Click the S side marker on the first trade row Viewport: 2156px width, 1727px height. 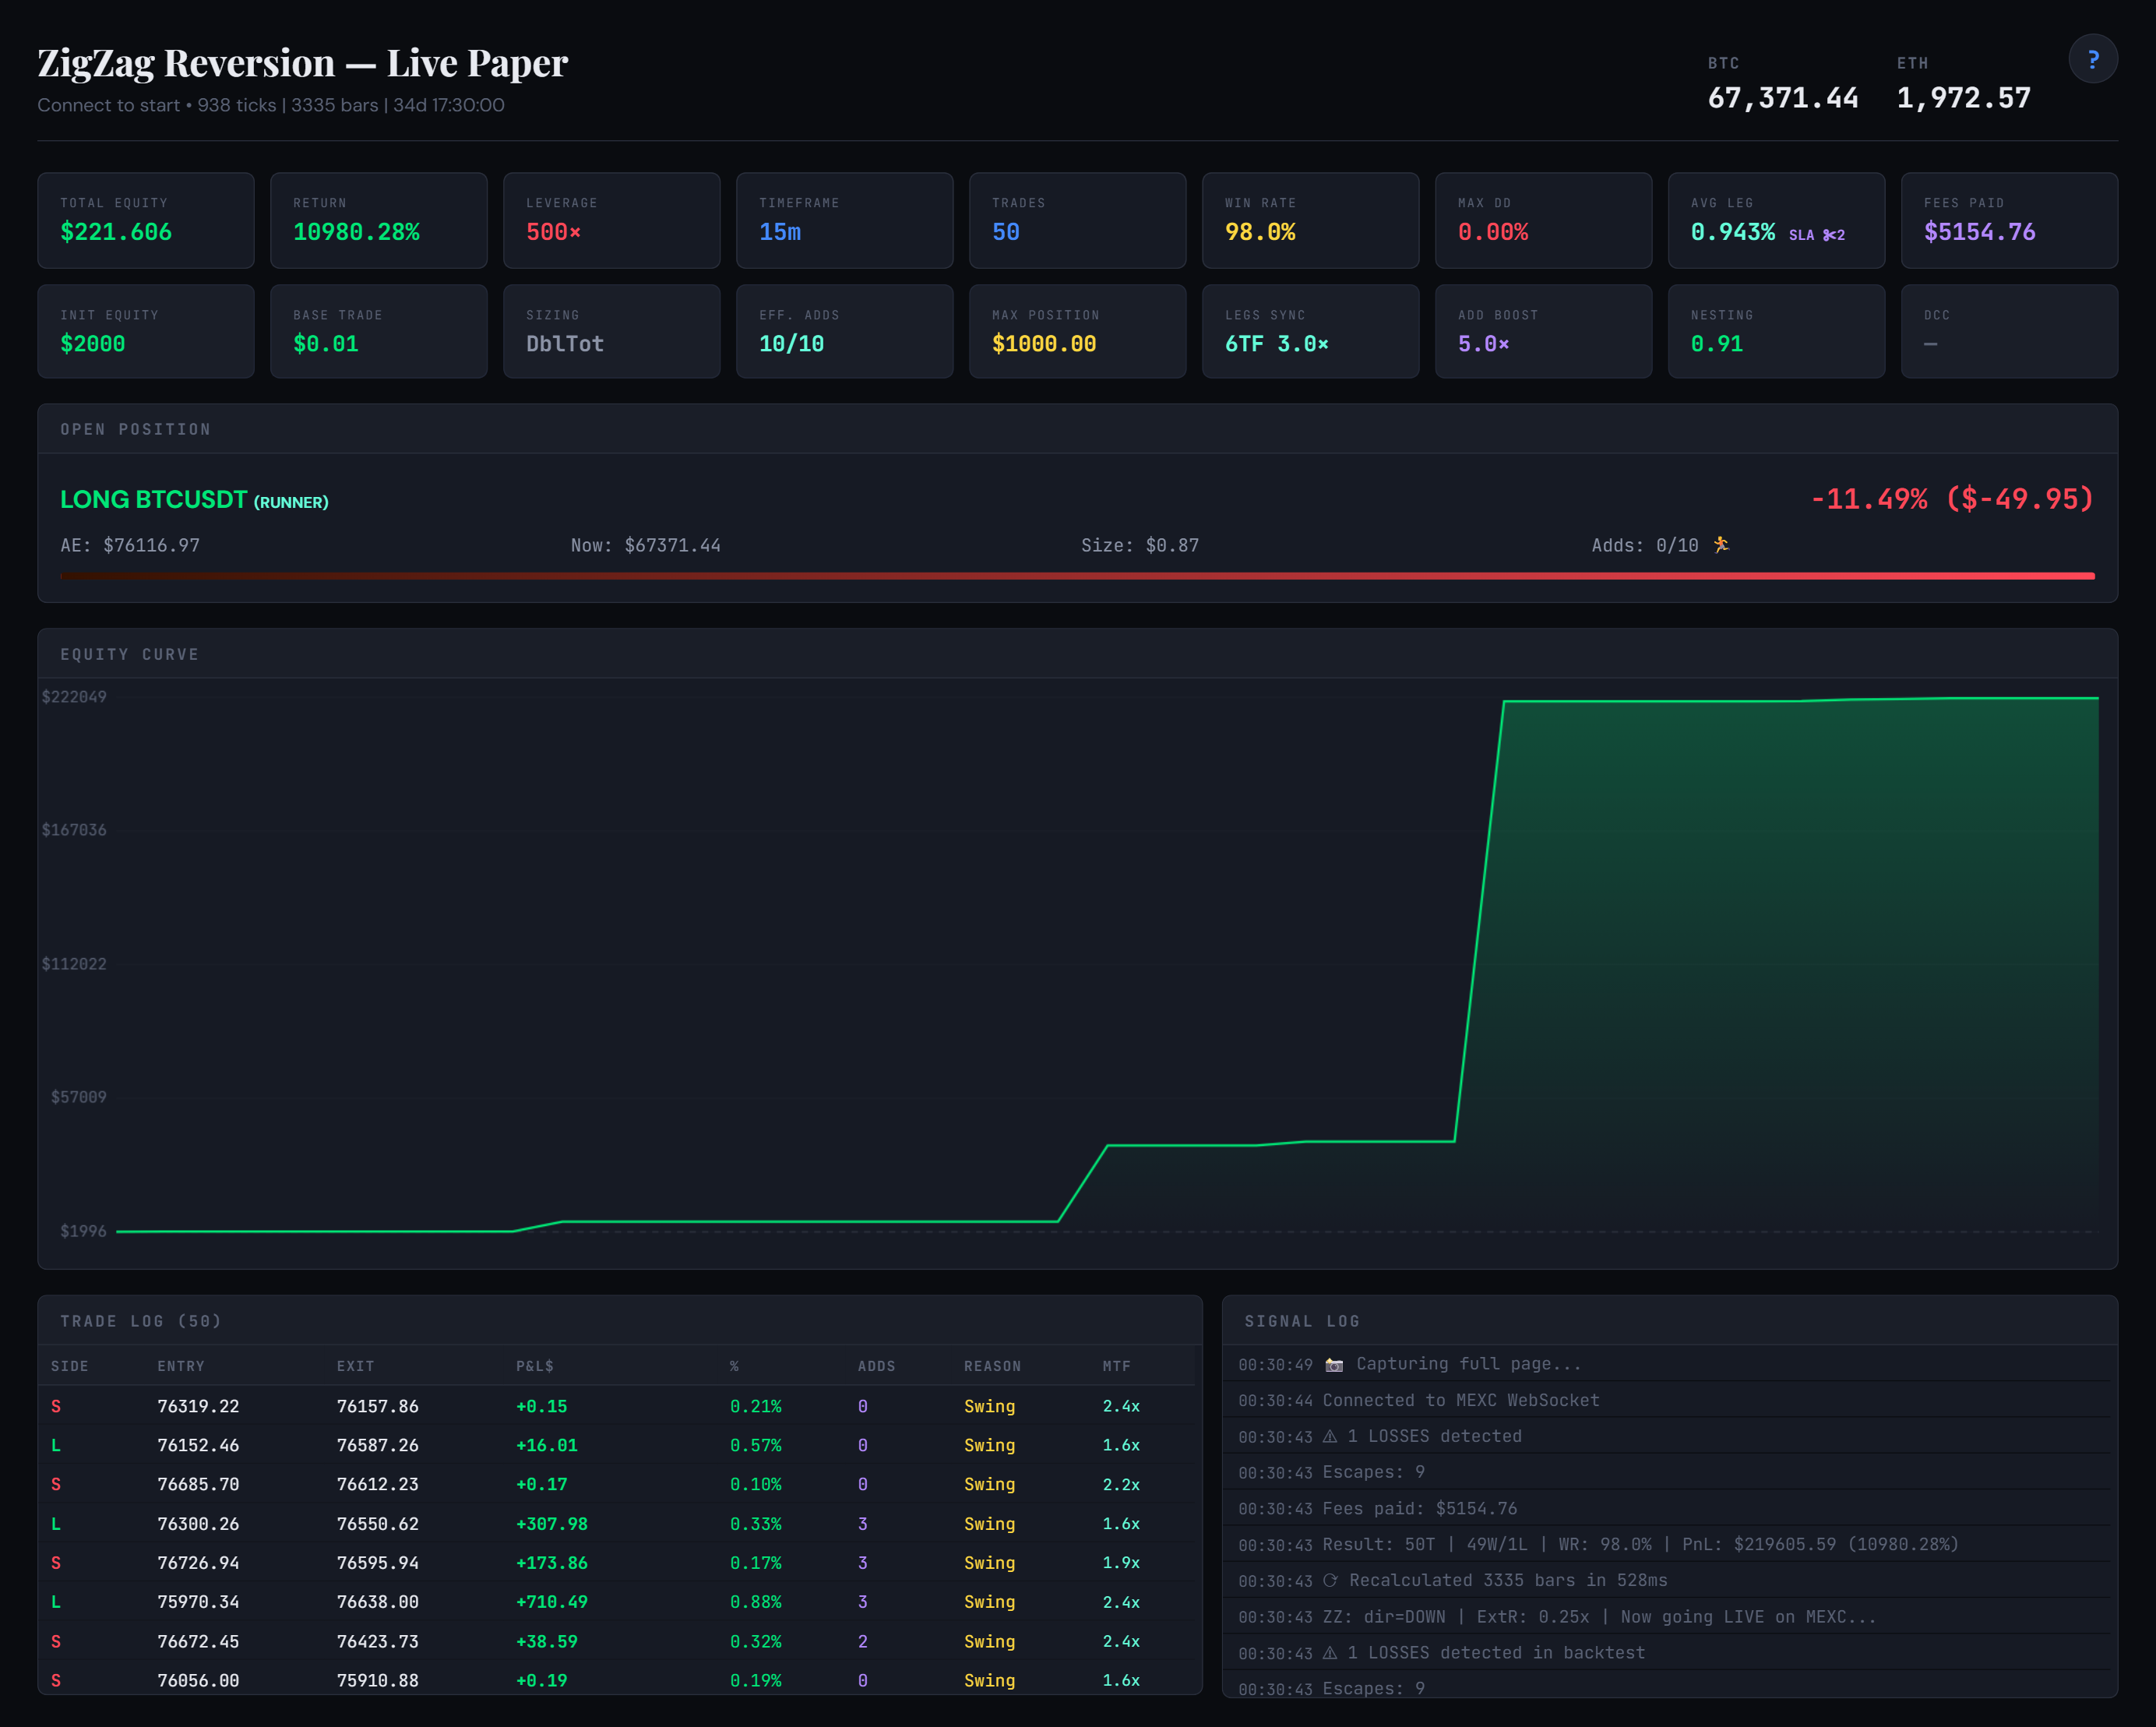pos(56,1405)
